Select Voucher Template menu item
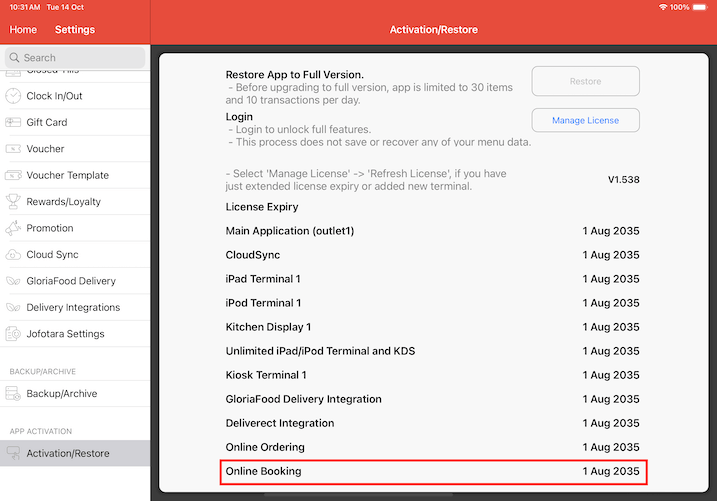This screenshot has height=501, width=717. pyautogui.click(x=75, y=176)
